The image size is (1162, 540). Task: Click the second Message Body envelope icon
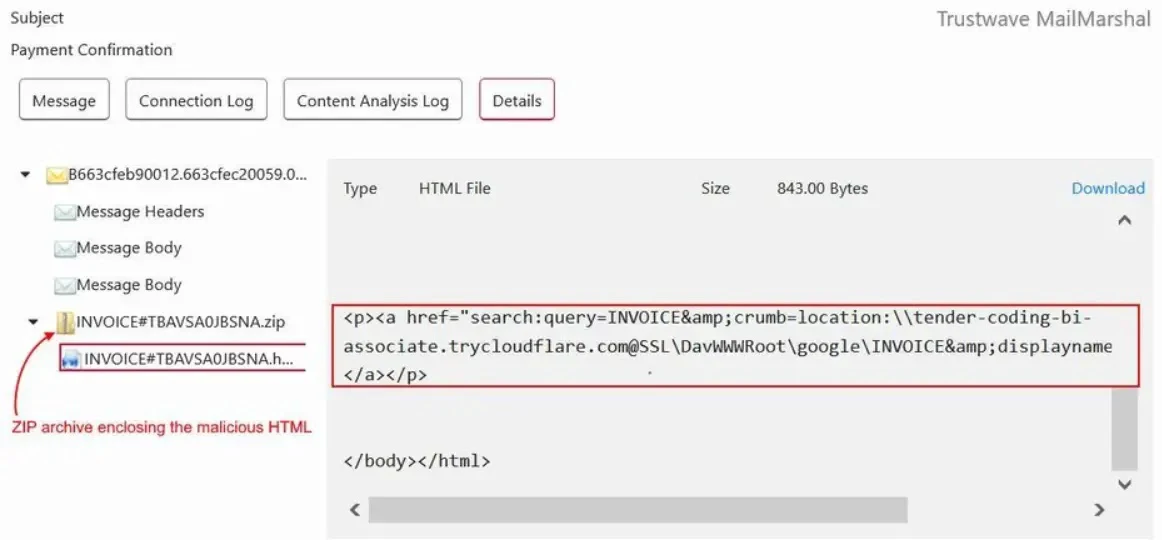tap(65, 285)
